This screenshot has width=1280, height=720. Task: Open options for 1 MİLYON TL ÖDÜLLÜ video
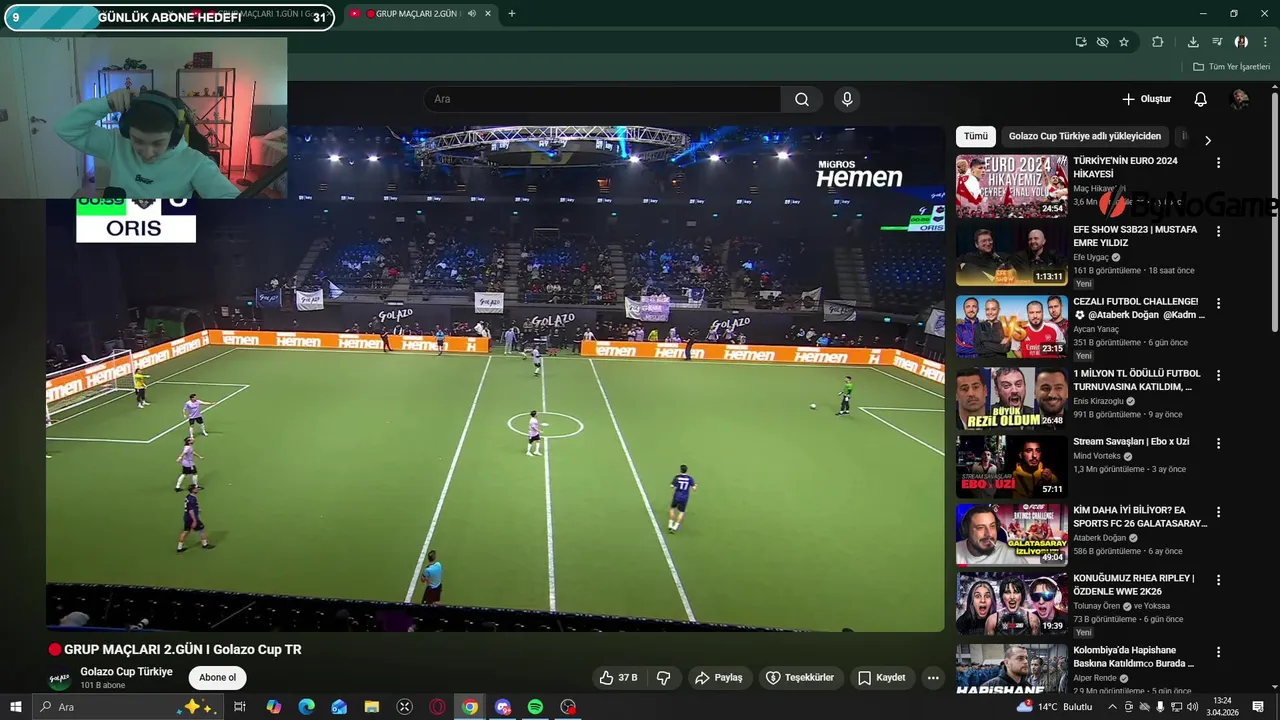(x=1218, y=375)
